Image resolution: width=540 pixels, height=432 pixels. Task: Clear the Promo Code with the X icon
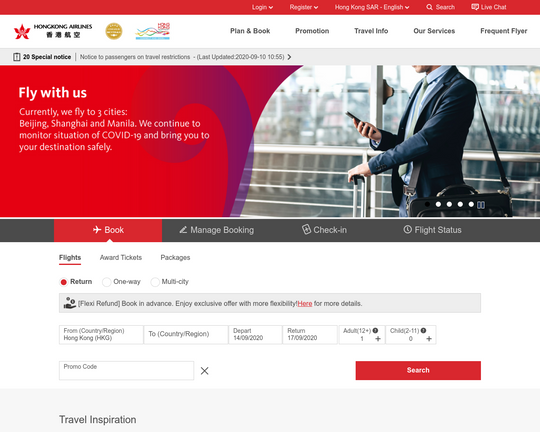(x=205, y=371)
